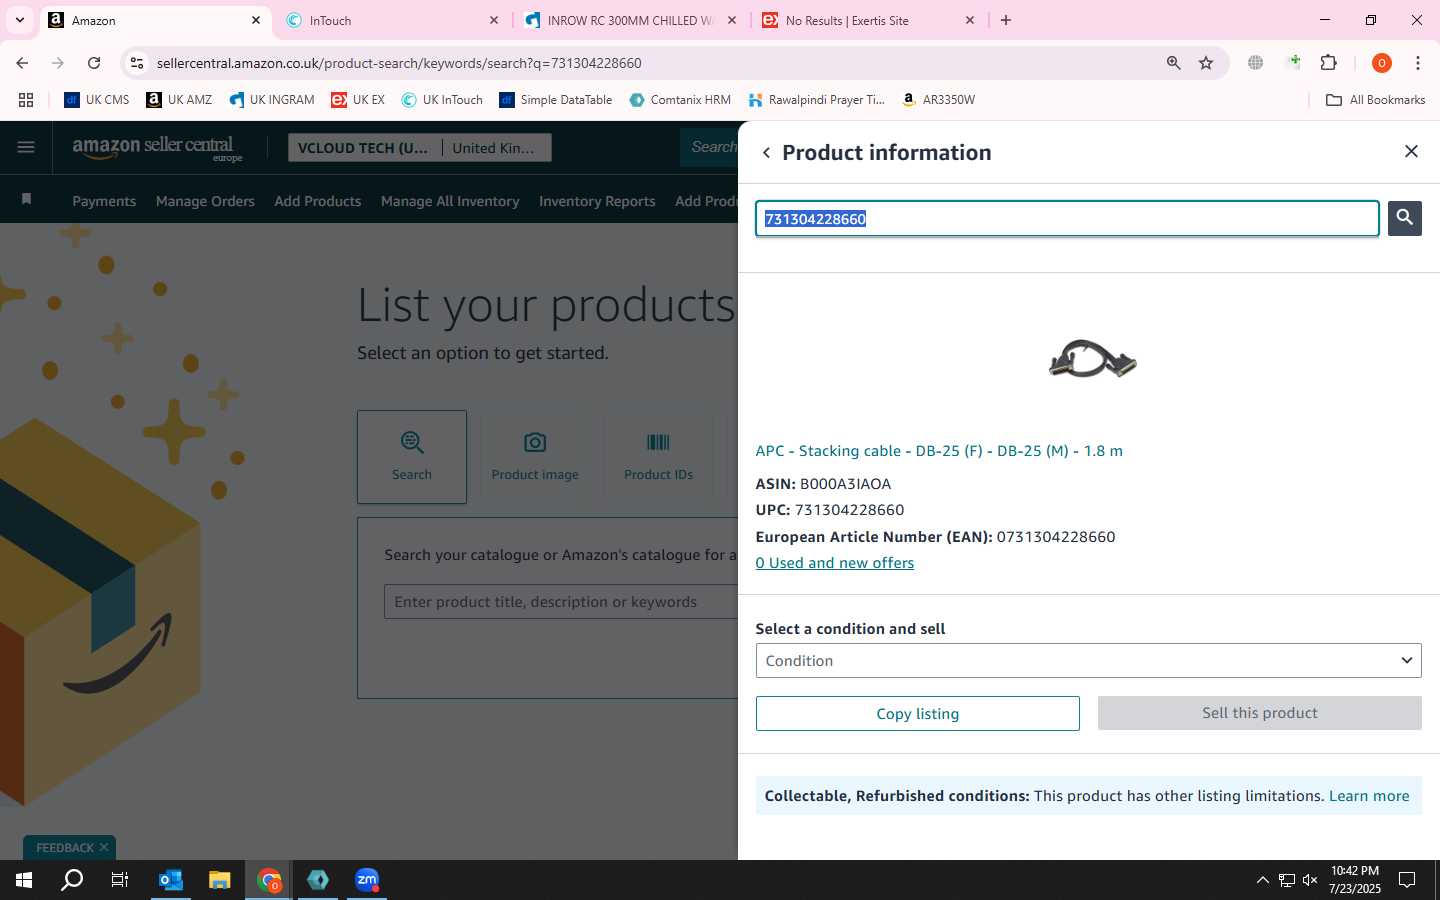
Task: Dismiss the FEEDBACK tab with its X
Action: (104, 847)
